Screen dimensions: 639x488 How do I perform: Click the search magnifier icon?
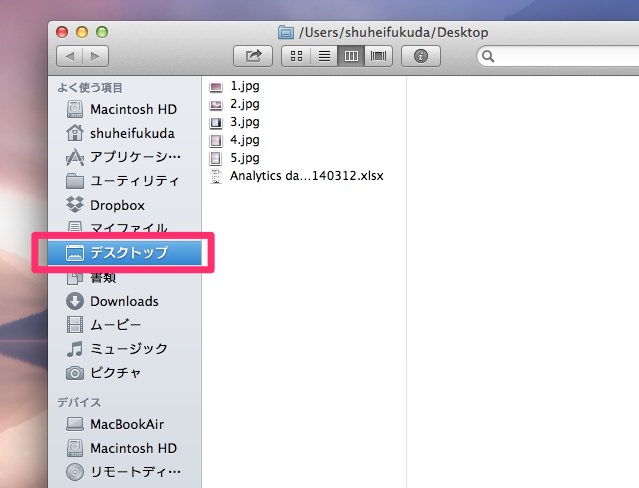pos(488,56)
